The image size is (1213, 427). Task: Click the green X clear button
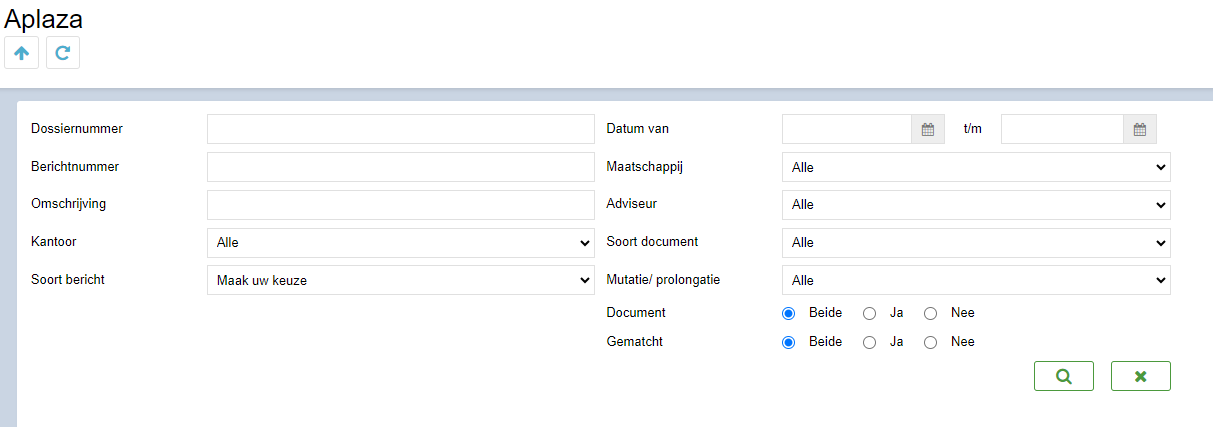coord(1141,376)
